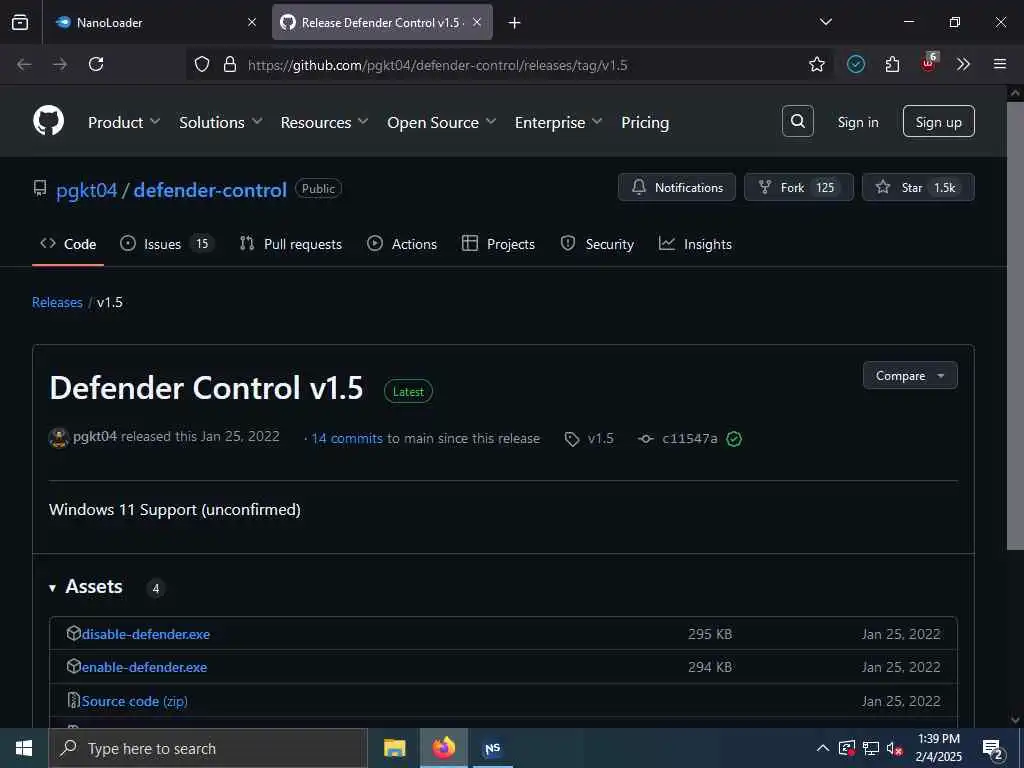Open the GitHub home logo
Image resolution: width=1024 pixels, height=768 pixels.
(48, 121)
